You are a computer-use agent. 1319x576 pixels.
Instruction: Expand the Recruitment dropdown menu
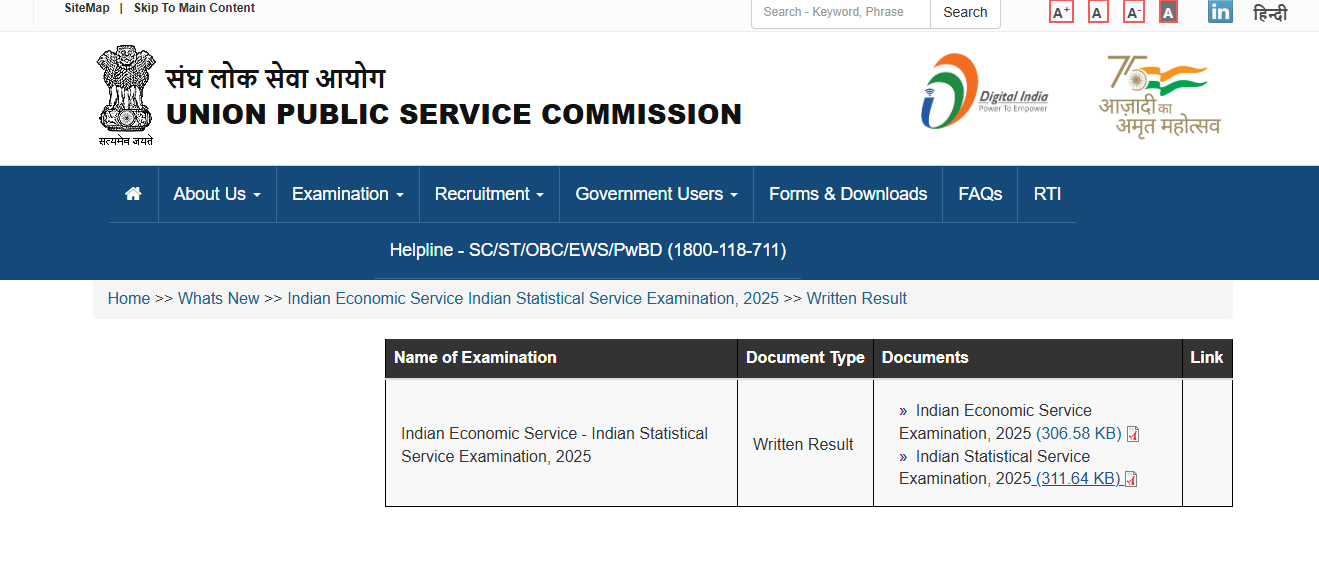click(x=489, y=194)
